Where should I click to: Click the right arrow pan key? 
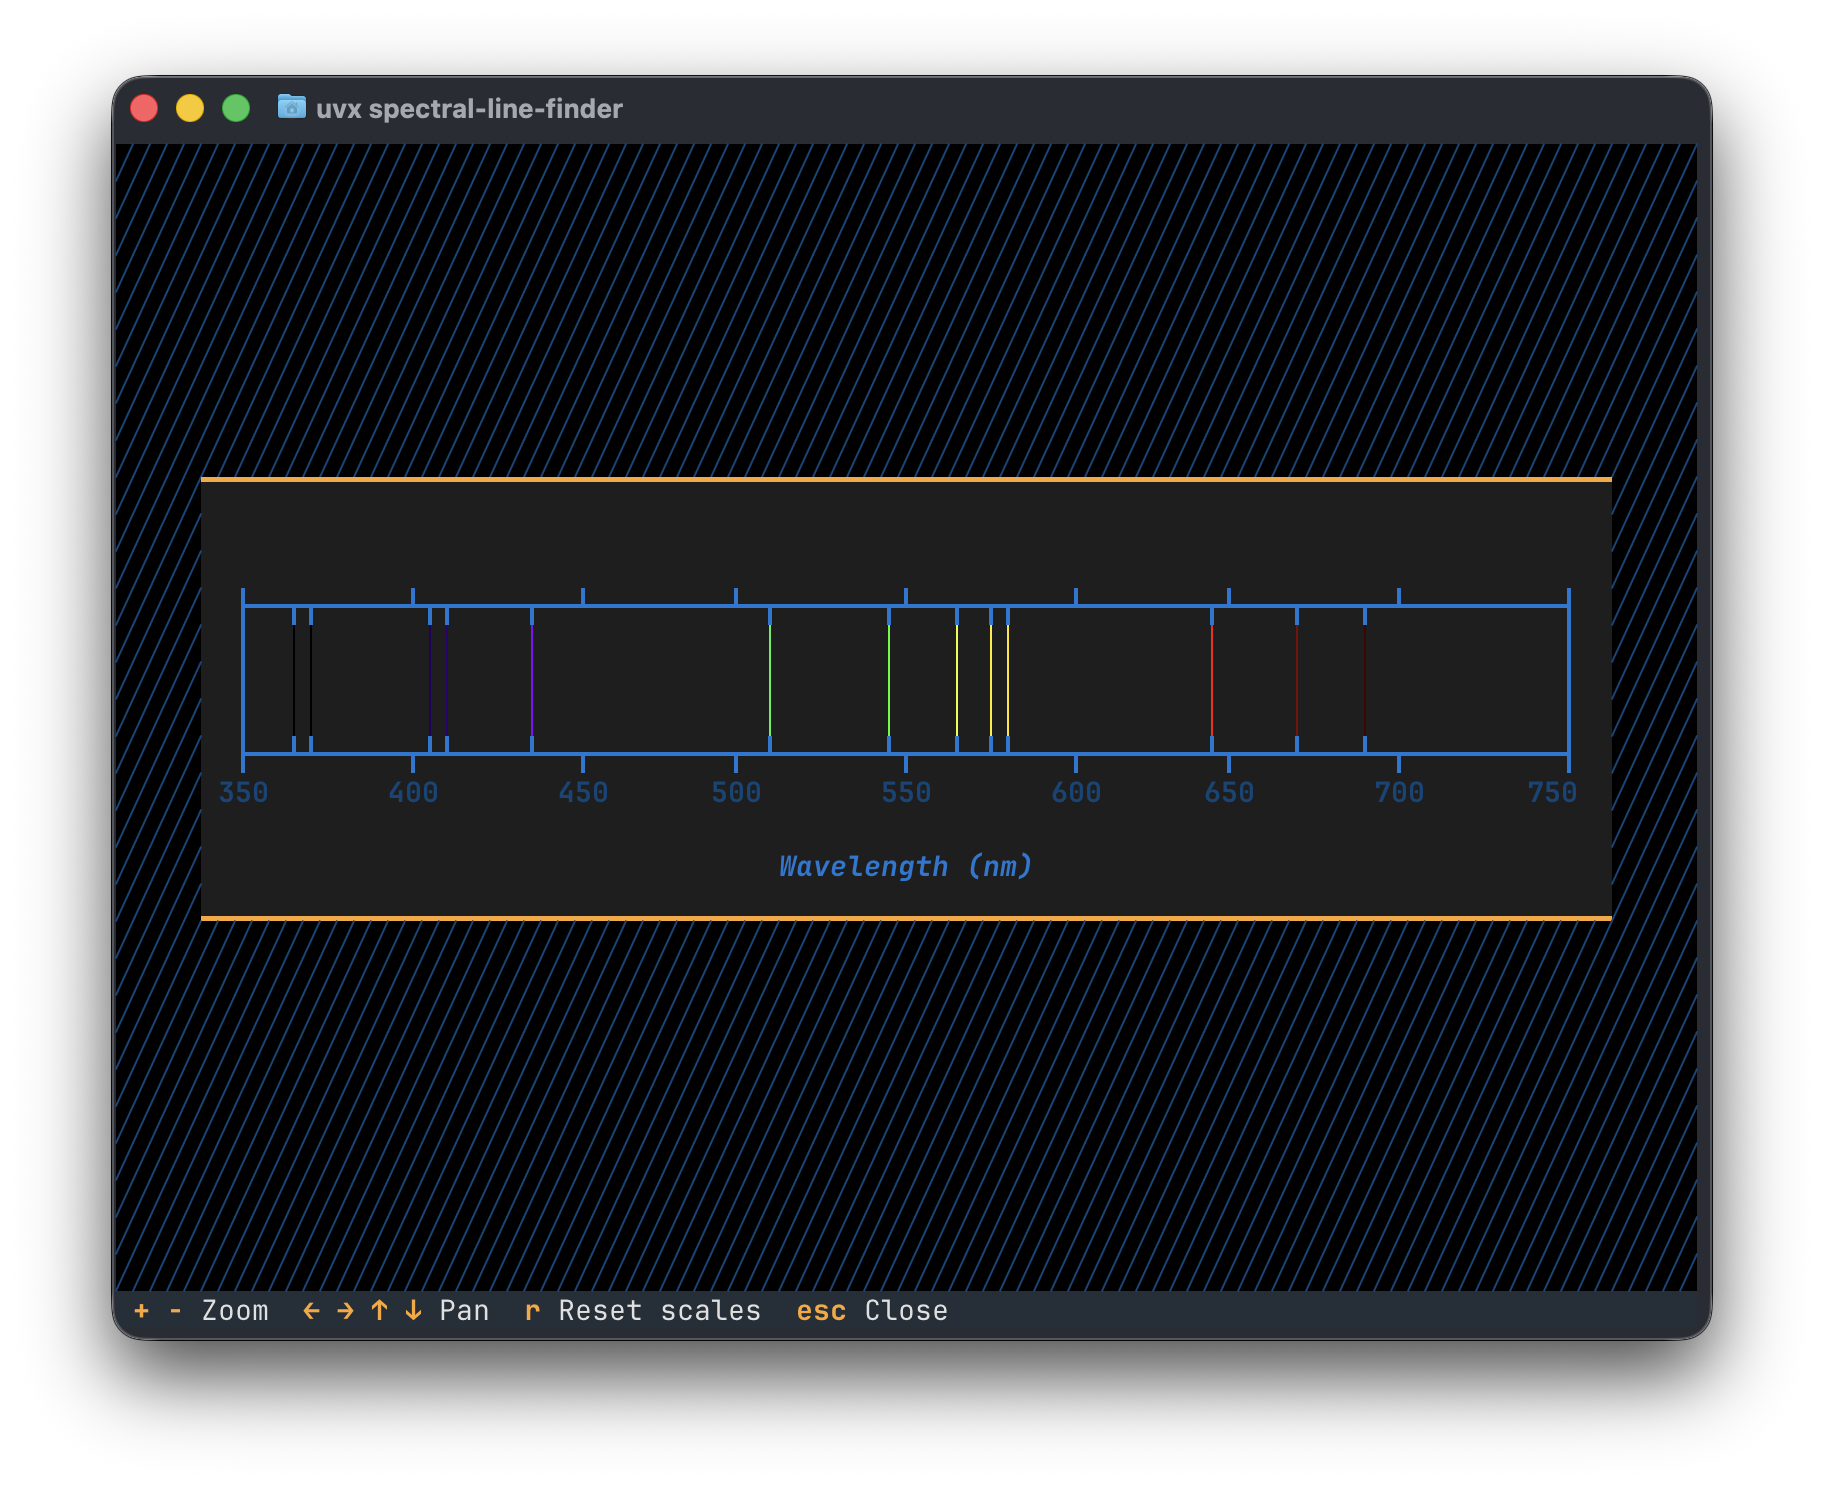tap(345, 1310)
